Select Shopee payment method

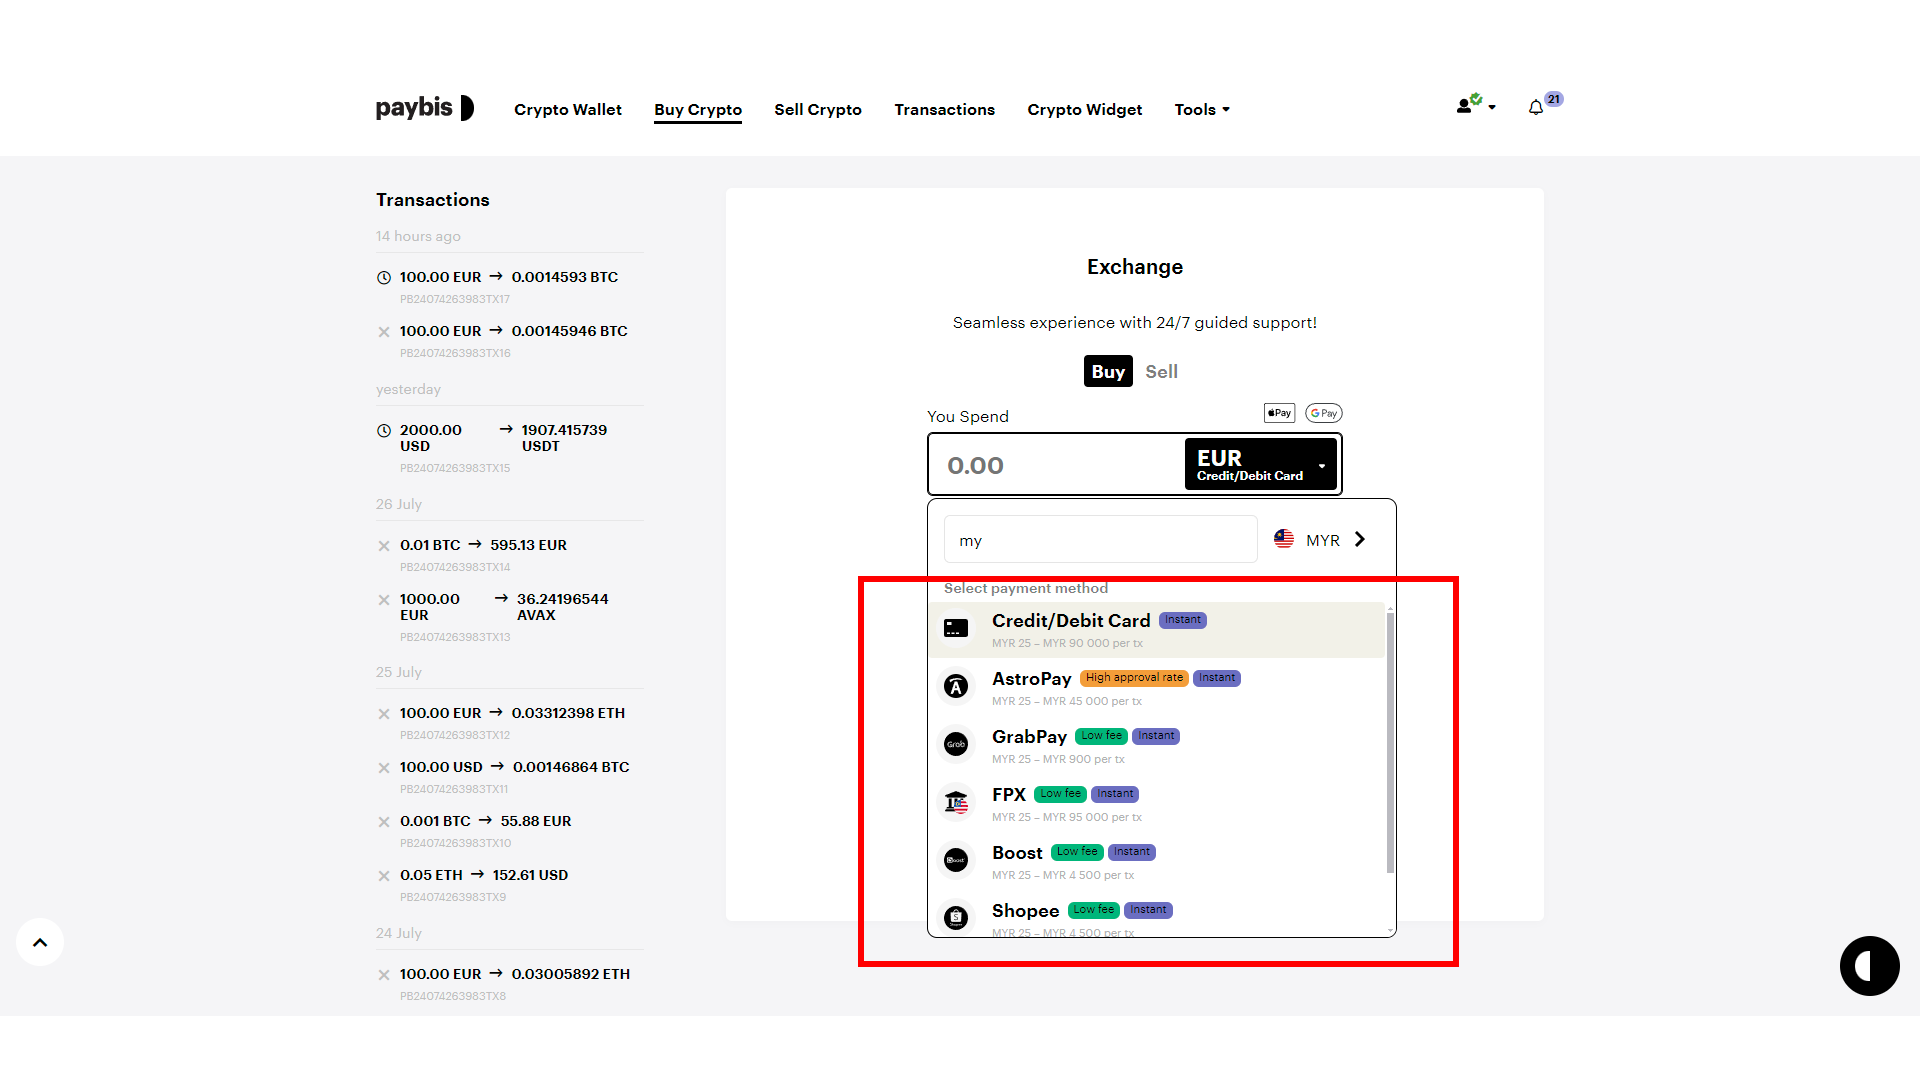click(1156, 915)
